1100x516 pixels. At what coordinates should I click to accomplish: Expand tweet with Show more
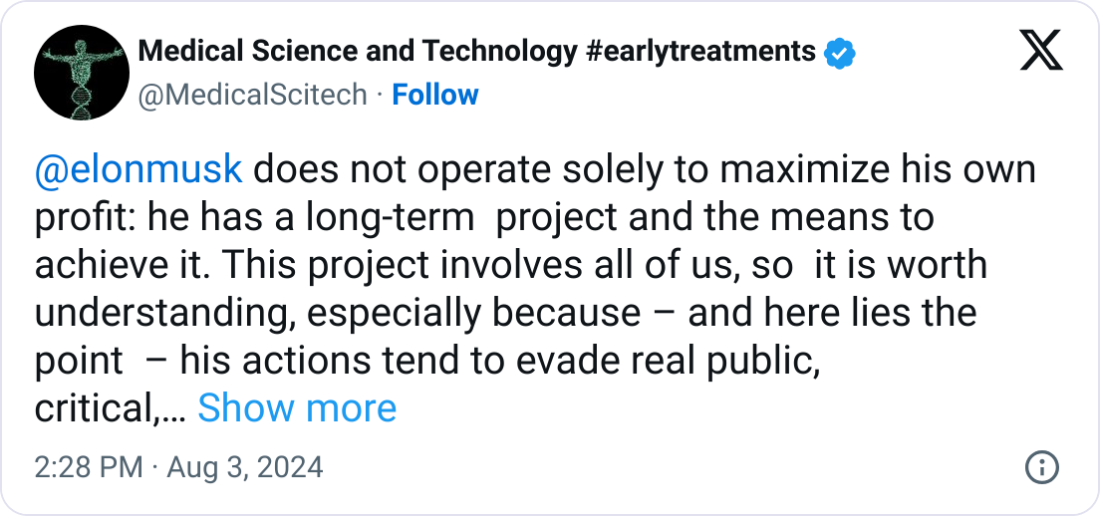pyautogui.click(x=297, y=408)
